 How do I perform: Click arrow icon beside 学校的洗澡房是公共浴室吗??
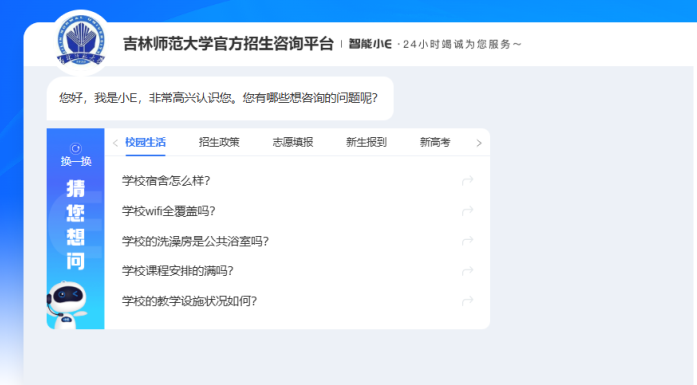467,241
